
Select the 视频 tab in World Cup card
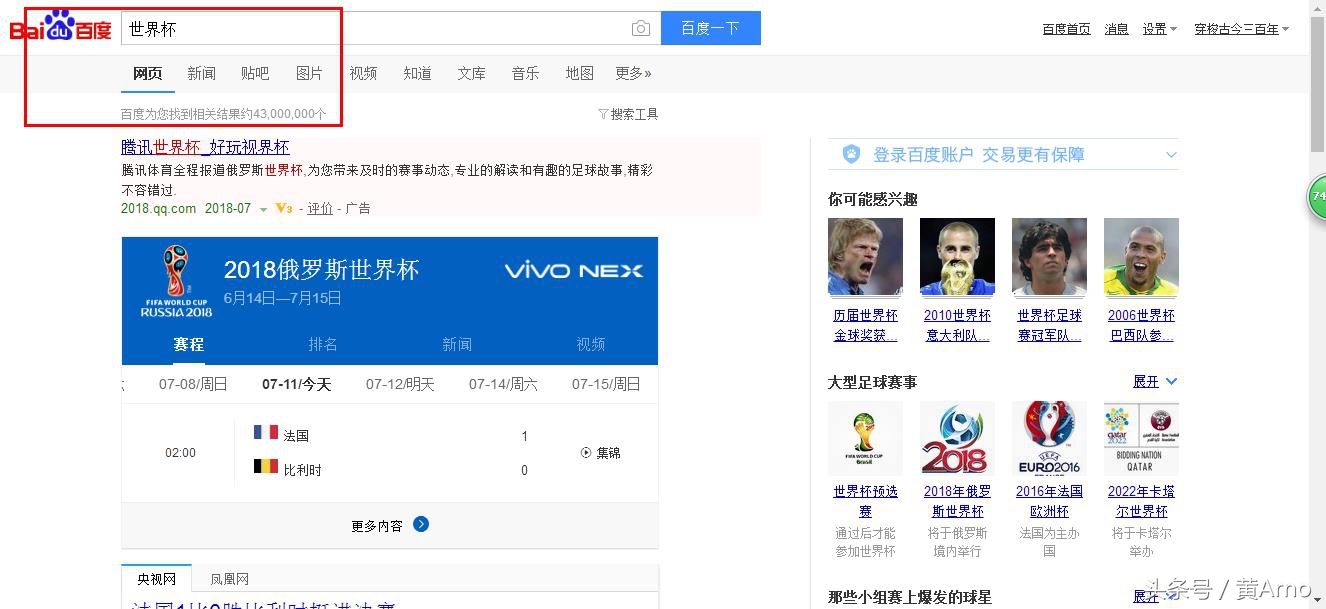tap(591, 344)
